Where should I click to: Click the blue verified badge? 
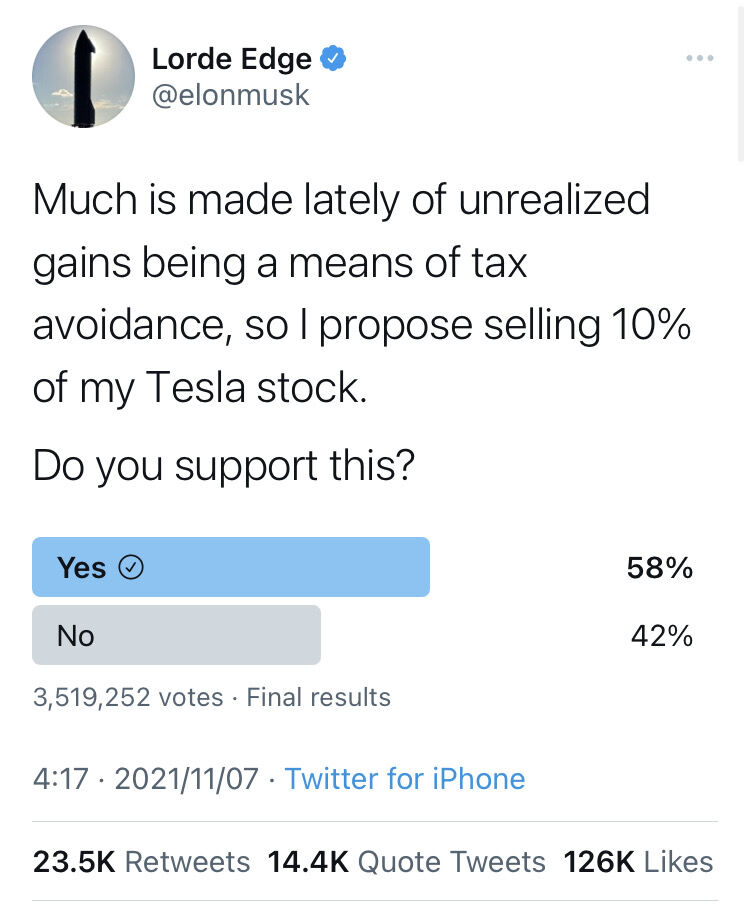click(333, 59)
